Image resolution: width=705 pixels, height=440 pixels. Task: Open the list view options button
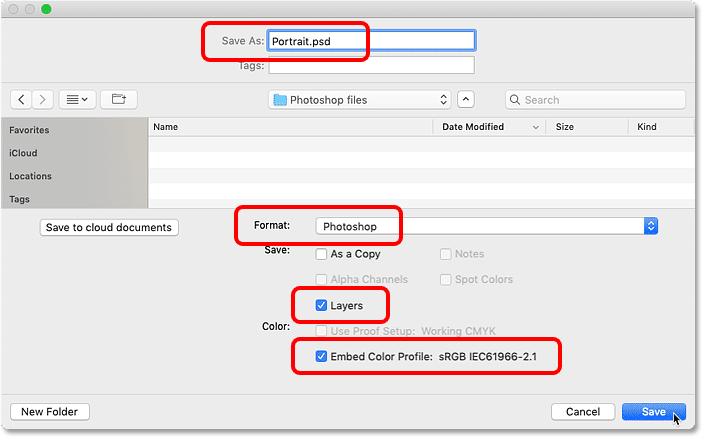[x=77, y=99]
